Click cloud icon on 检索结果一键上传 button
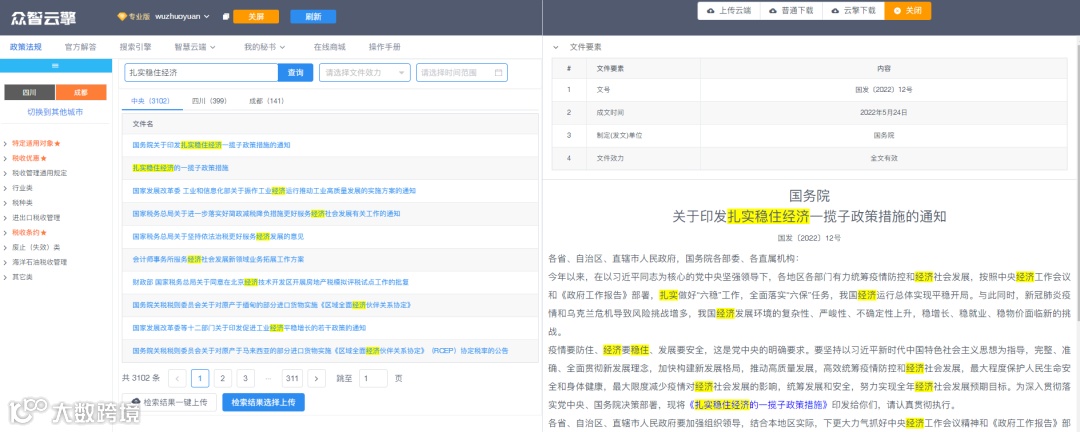 tap(136, 402)
